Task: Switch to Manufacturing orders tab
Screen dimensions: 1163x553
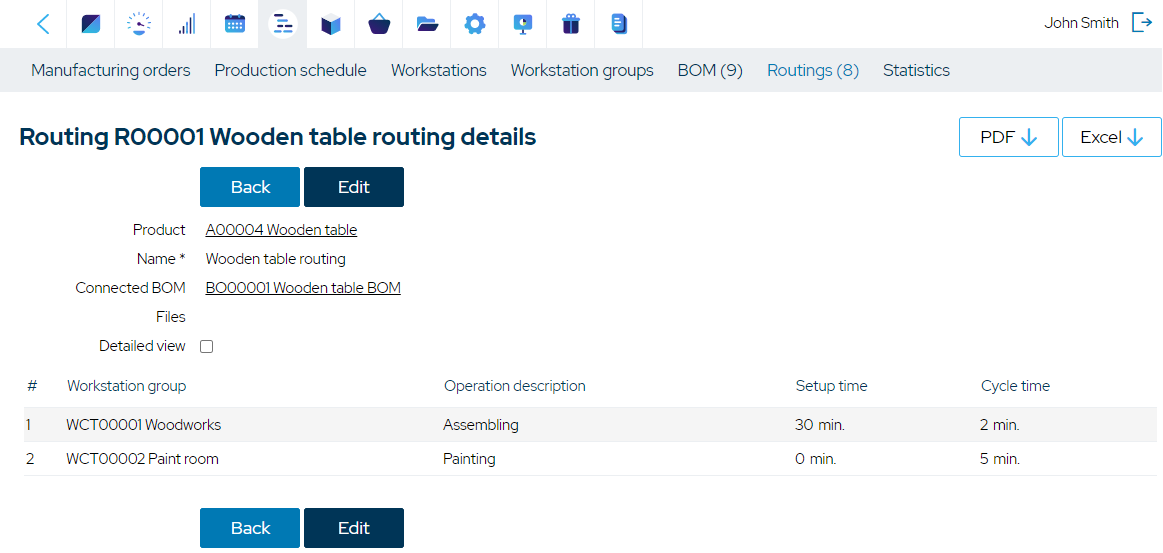Action: [111, 70]
